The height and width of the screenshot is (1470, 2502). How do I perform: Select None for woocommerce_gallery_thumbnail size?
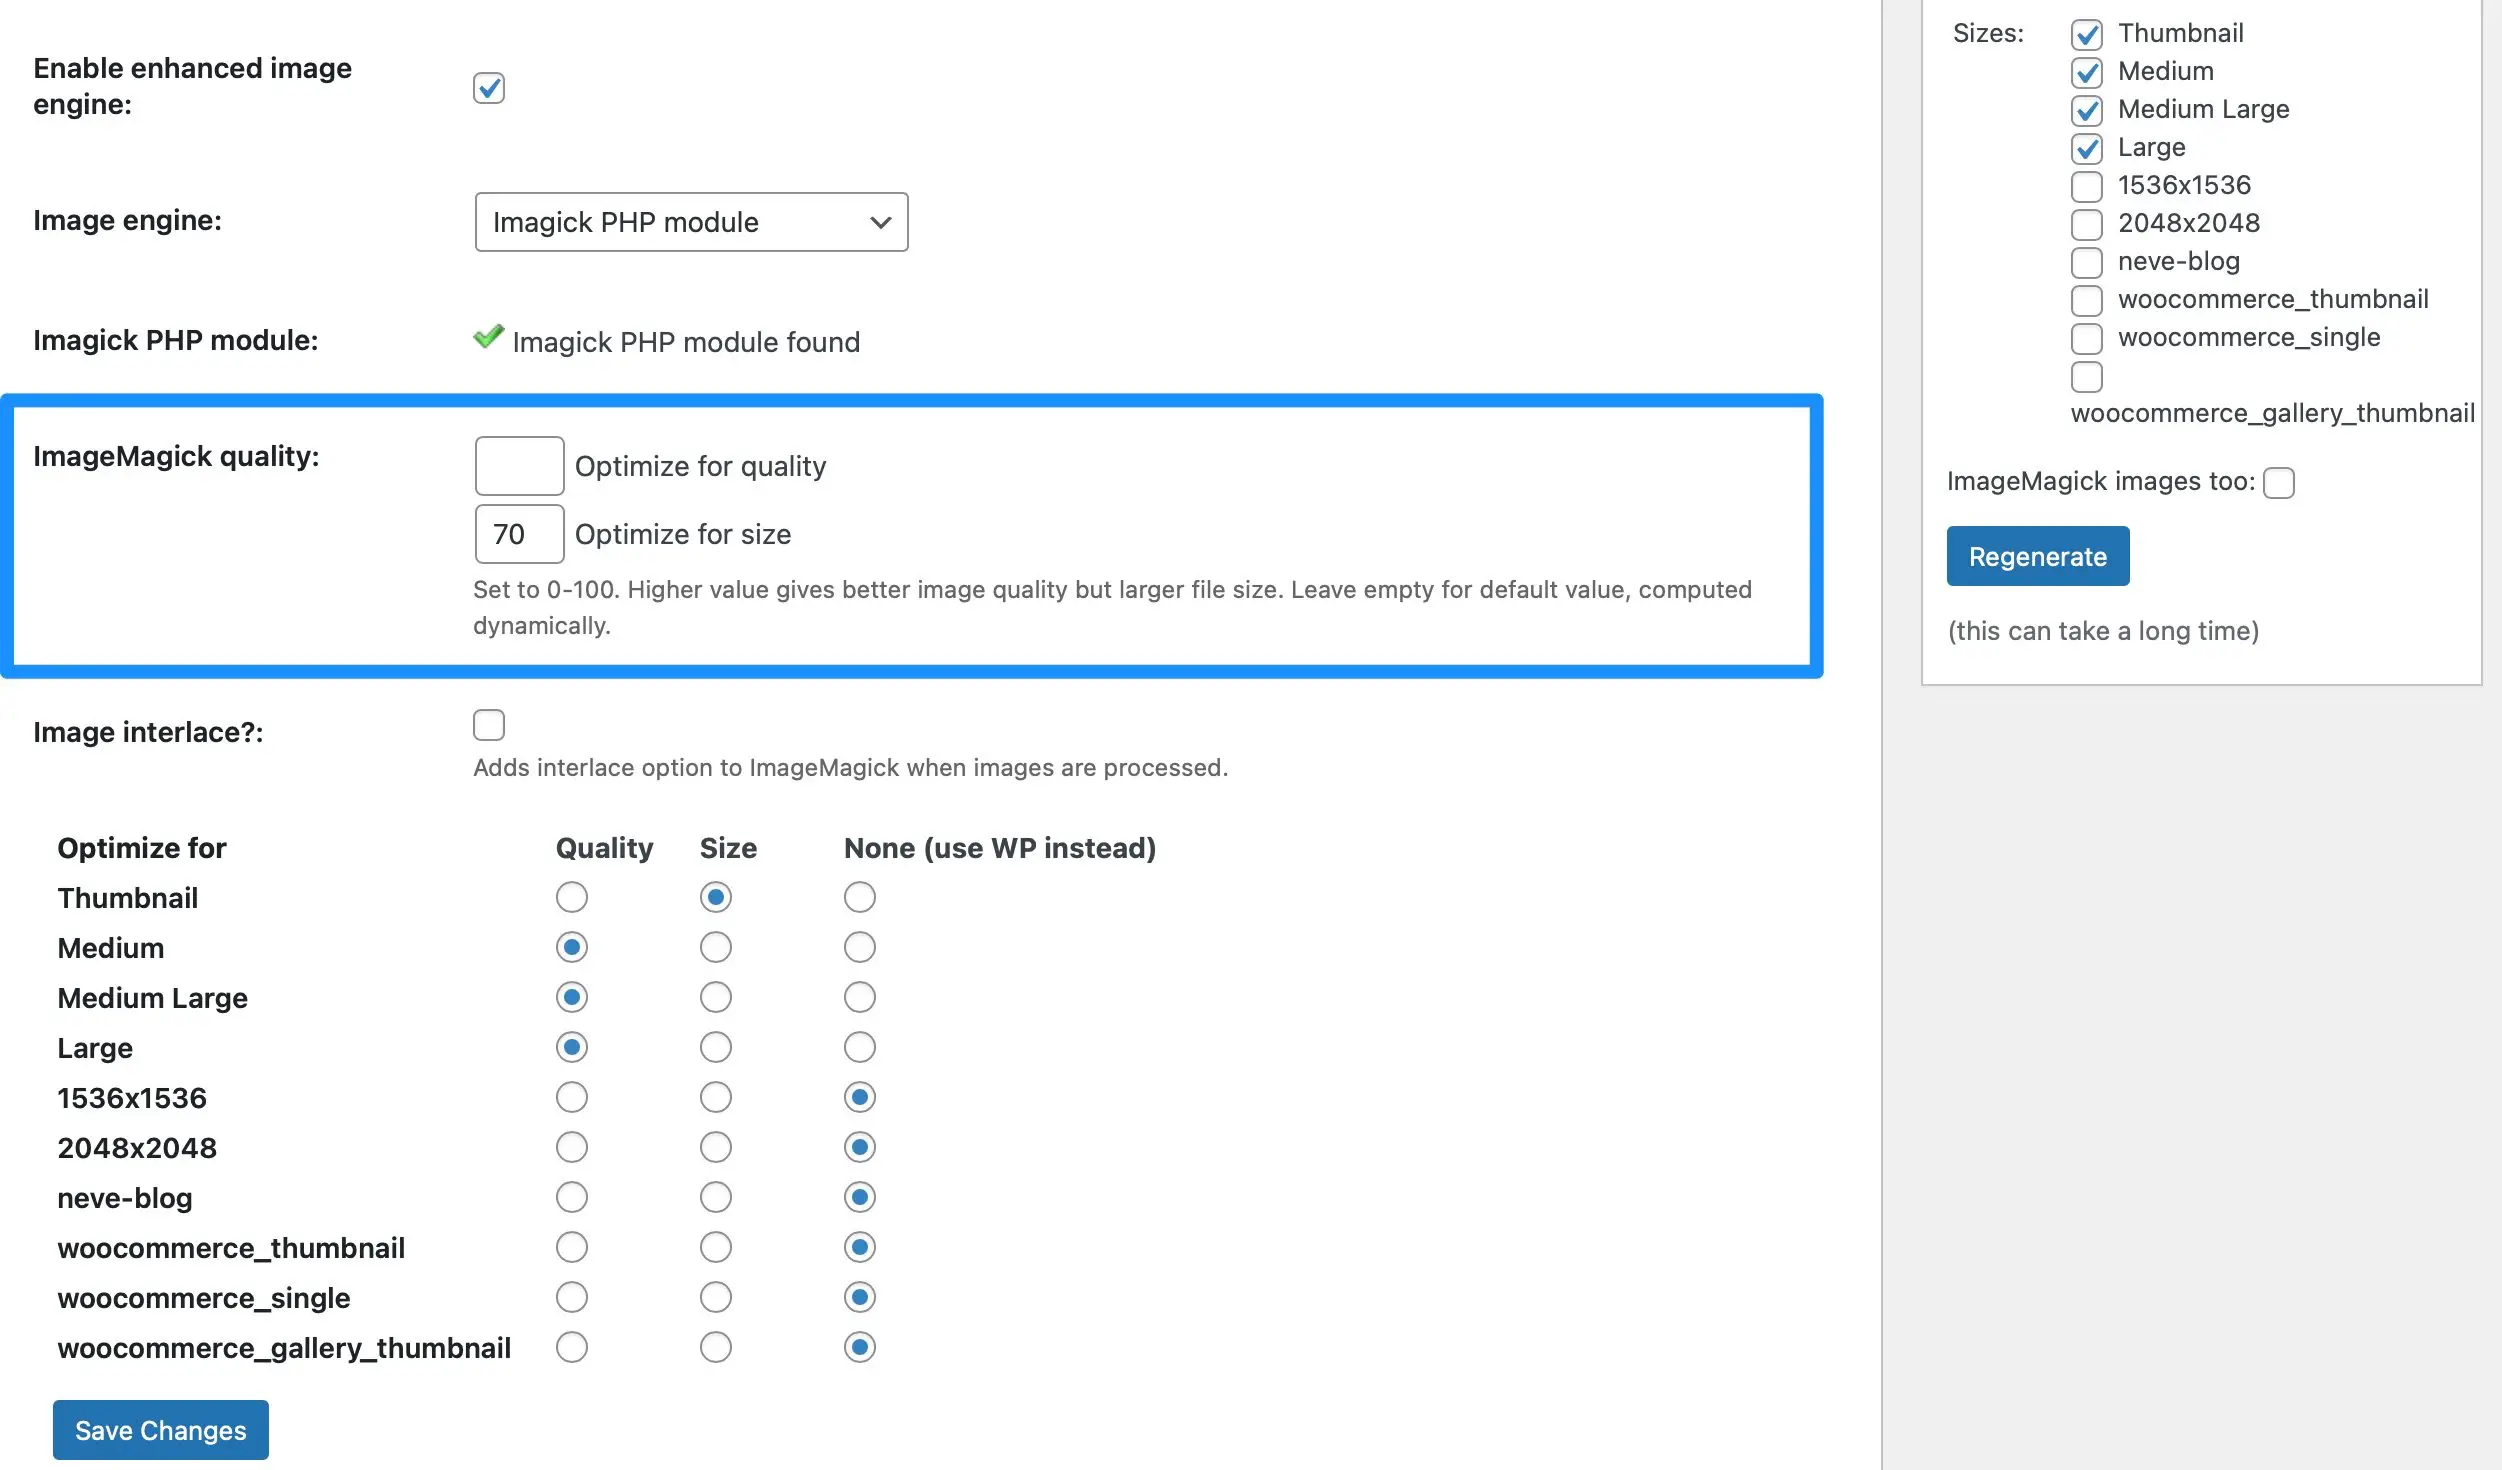[857, 1348]
